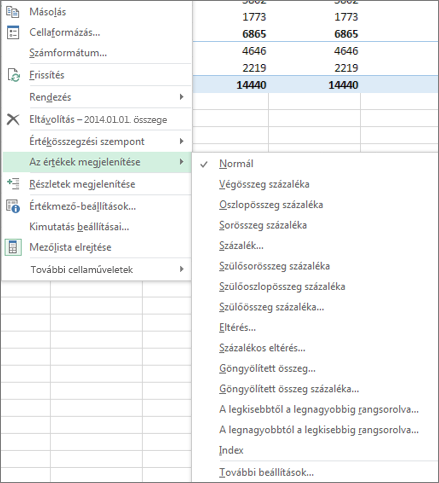This screenshot has height=483, width=439.
Task: Click the left cell showing 4646
Action: click(254, 51)
